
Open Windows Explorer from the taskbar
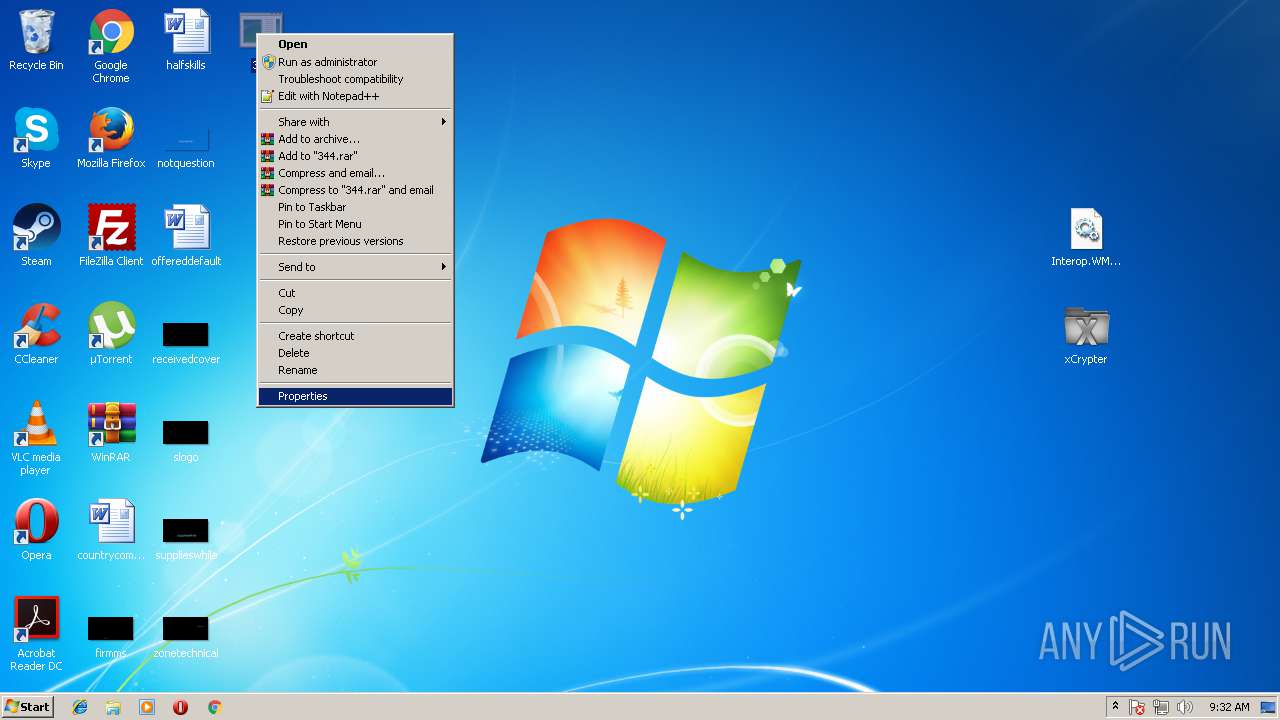coord(113,707)
